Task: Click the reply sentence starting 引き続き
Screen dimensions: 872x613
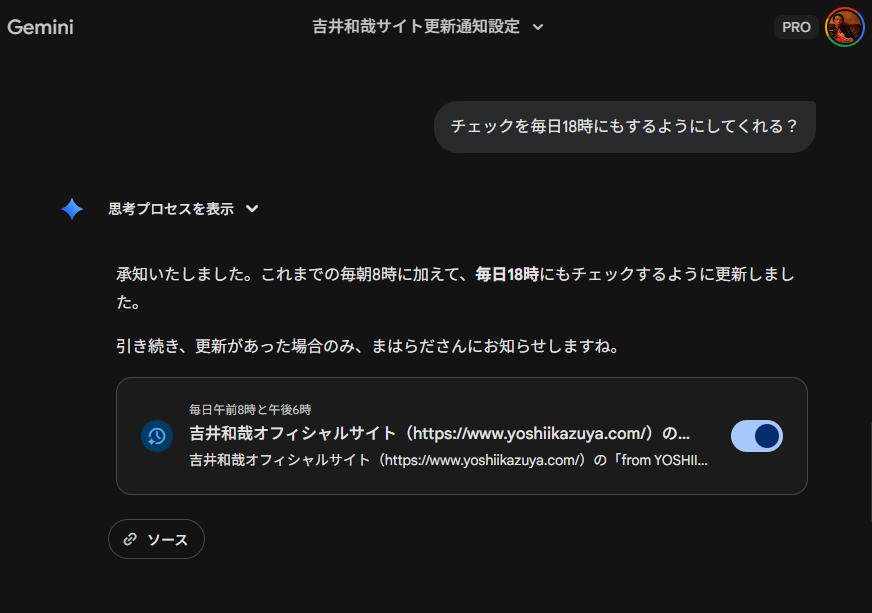Action: 366,347
